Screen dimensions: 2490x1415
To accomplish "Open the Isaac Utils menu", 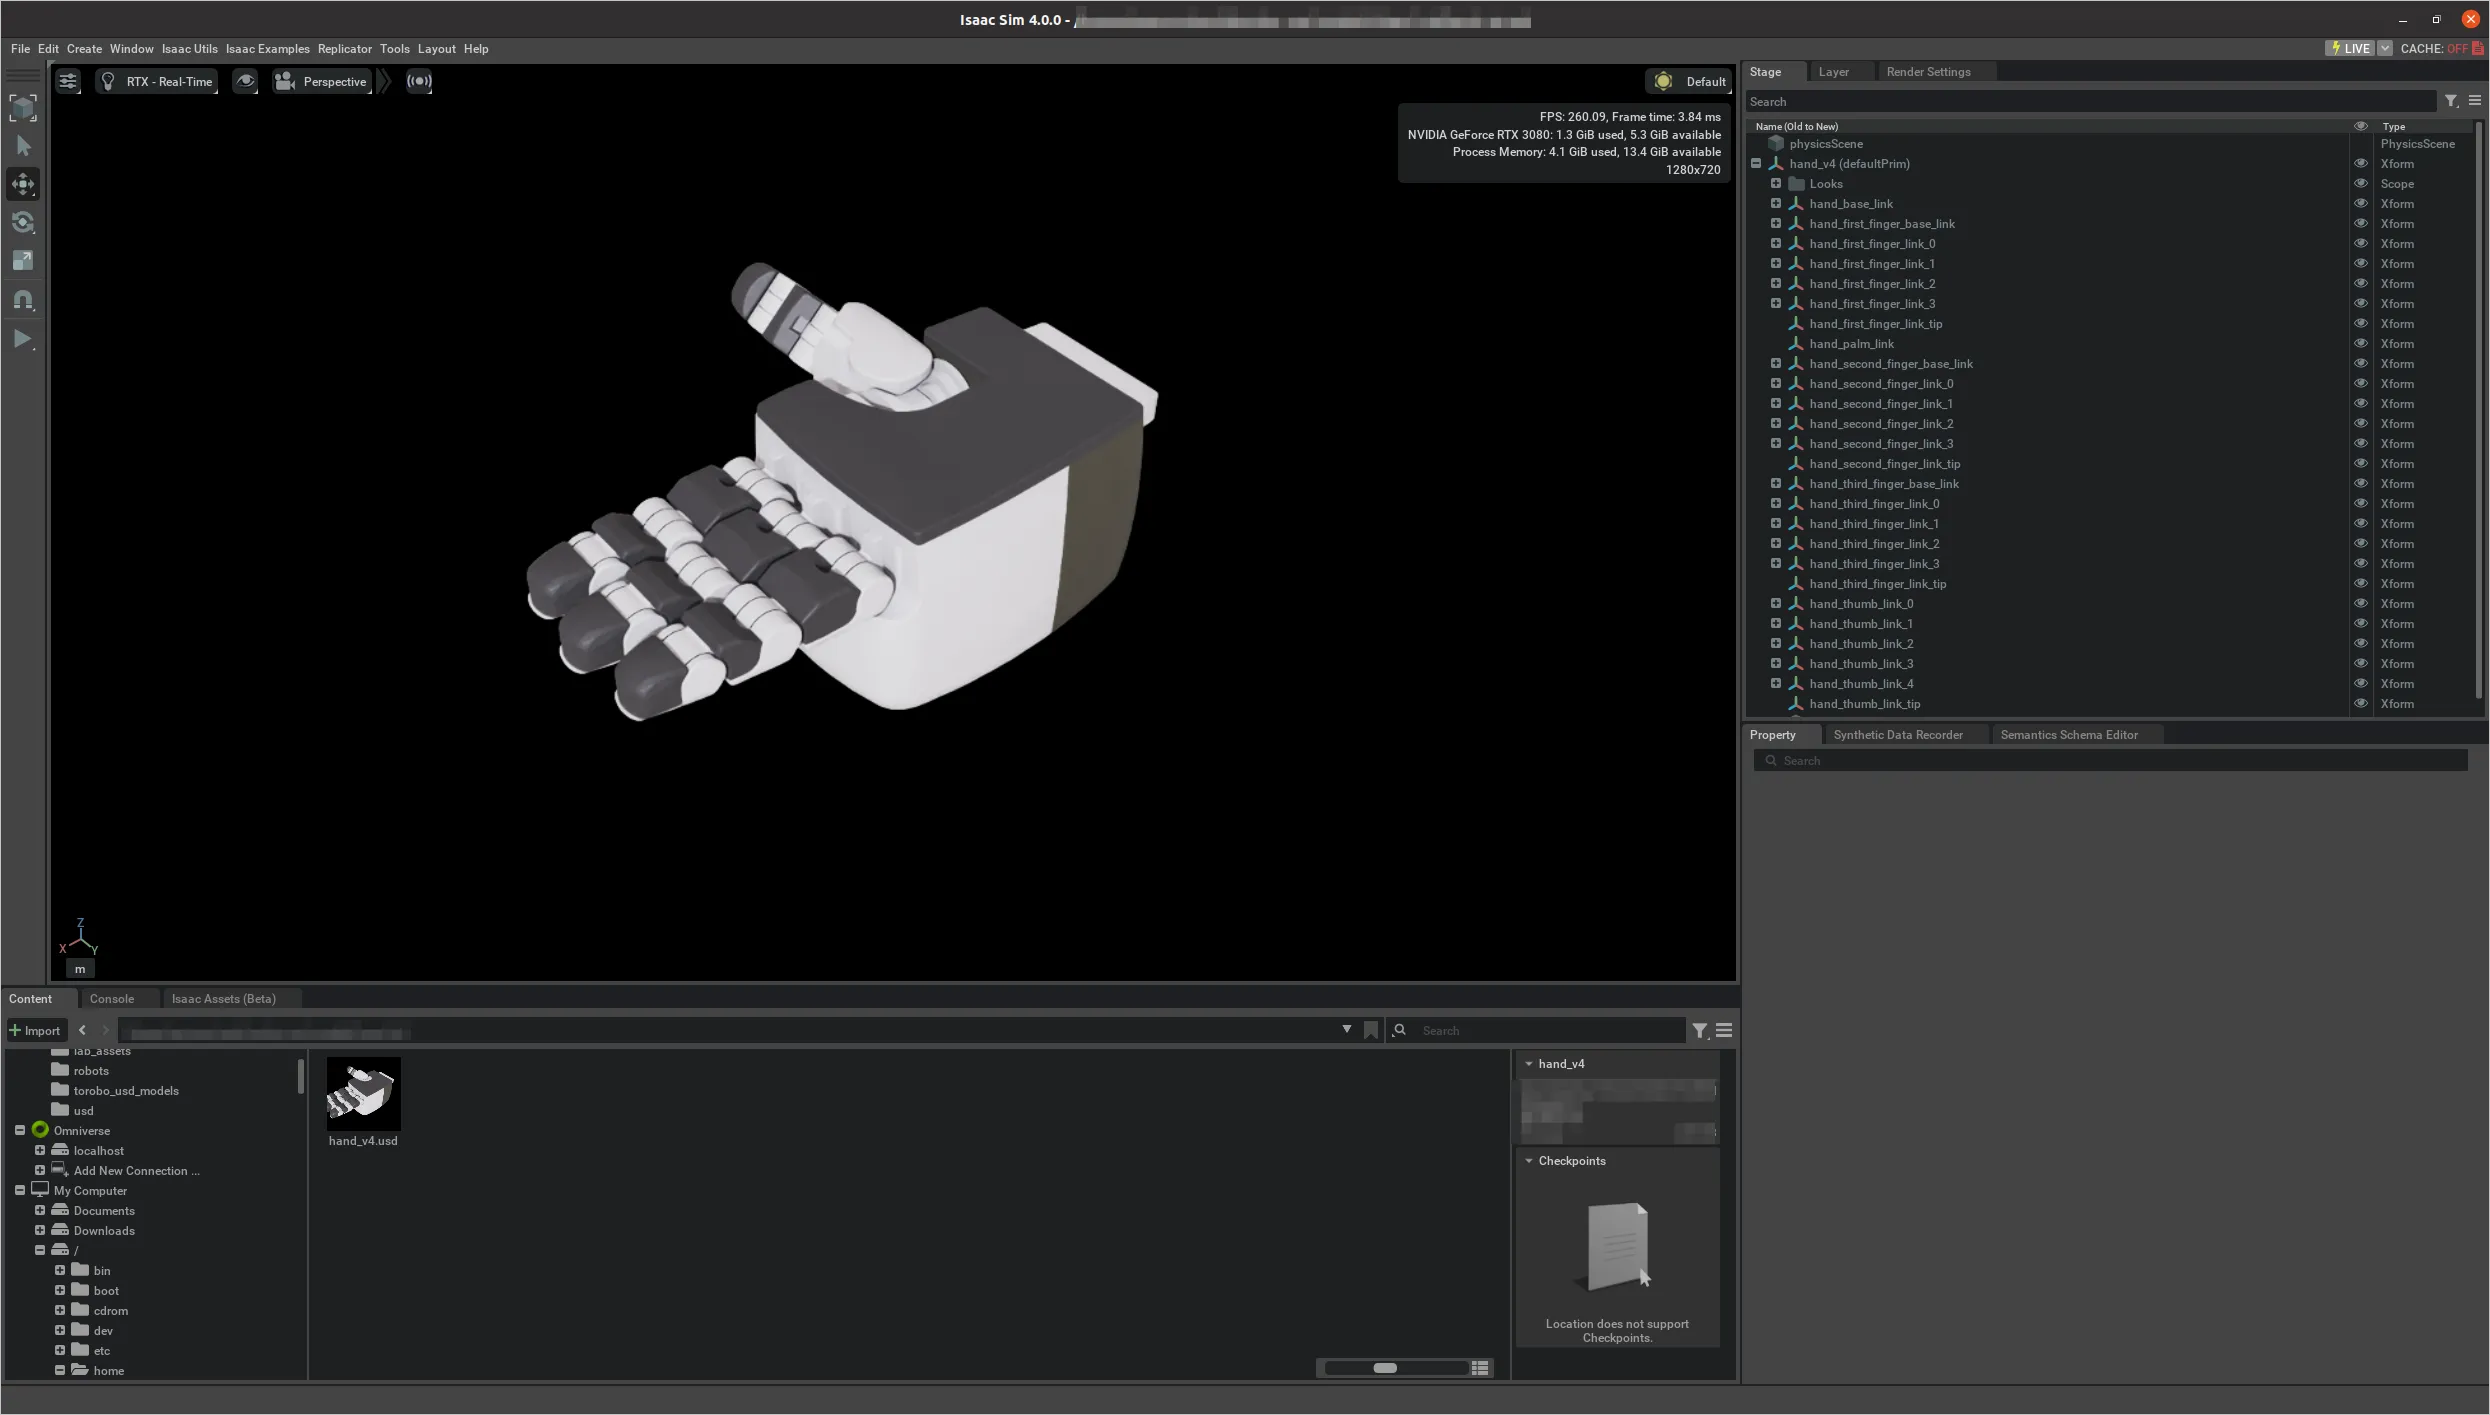I will 190,49.
